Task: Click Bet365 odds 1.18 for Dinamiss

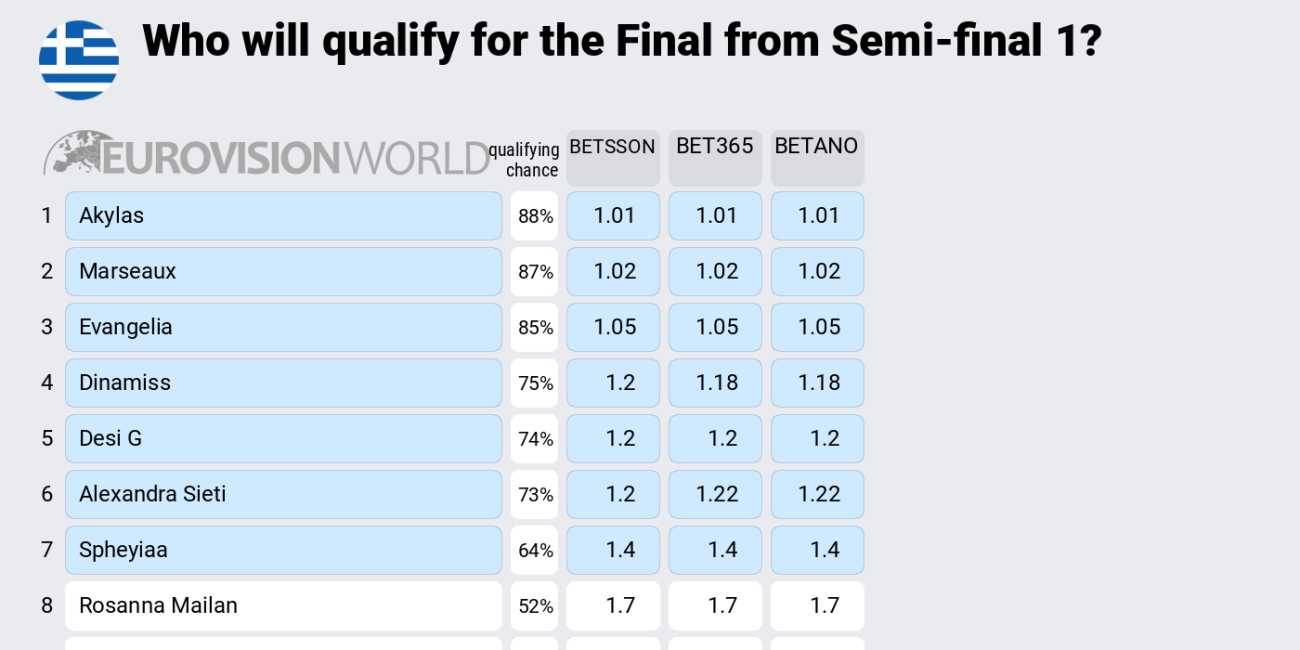Action: (715, 383)
